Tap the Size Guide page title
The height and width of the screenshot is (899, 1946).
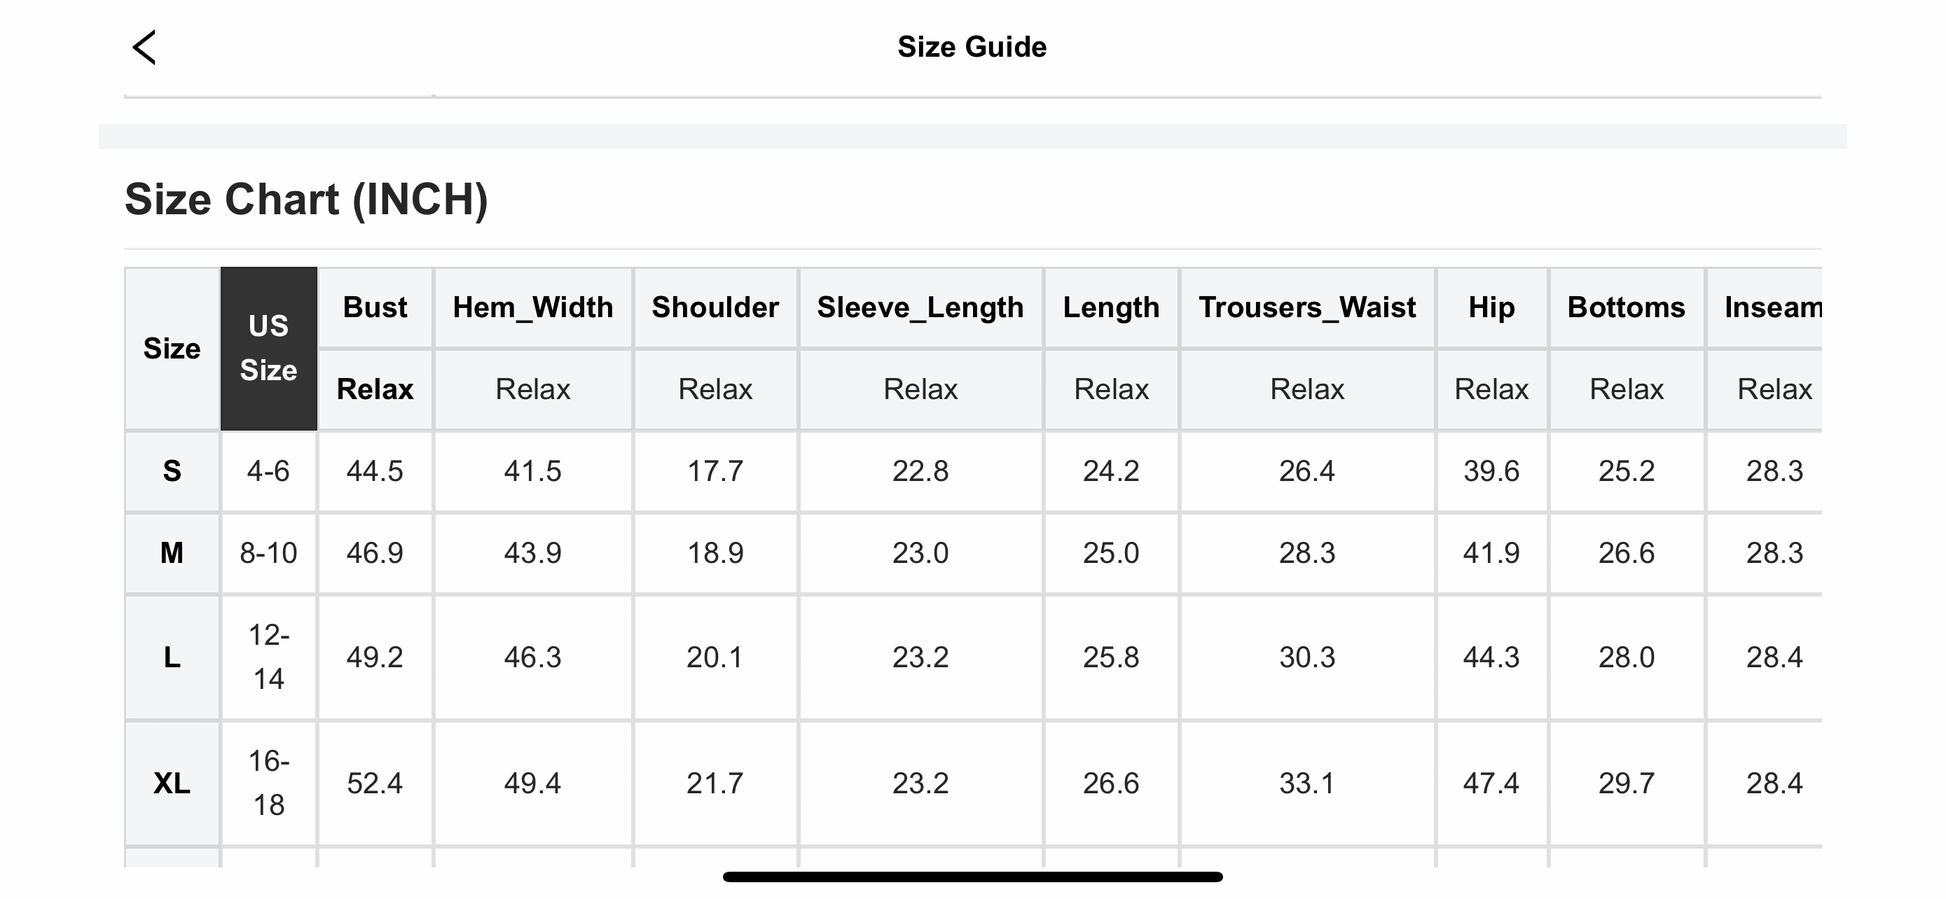tap(971, 47)
